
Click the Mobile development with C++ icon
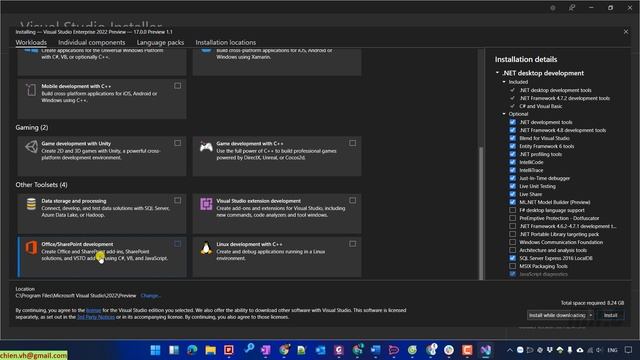click(31, 89)
